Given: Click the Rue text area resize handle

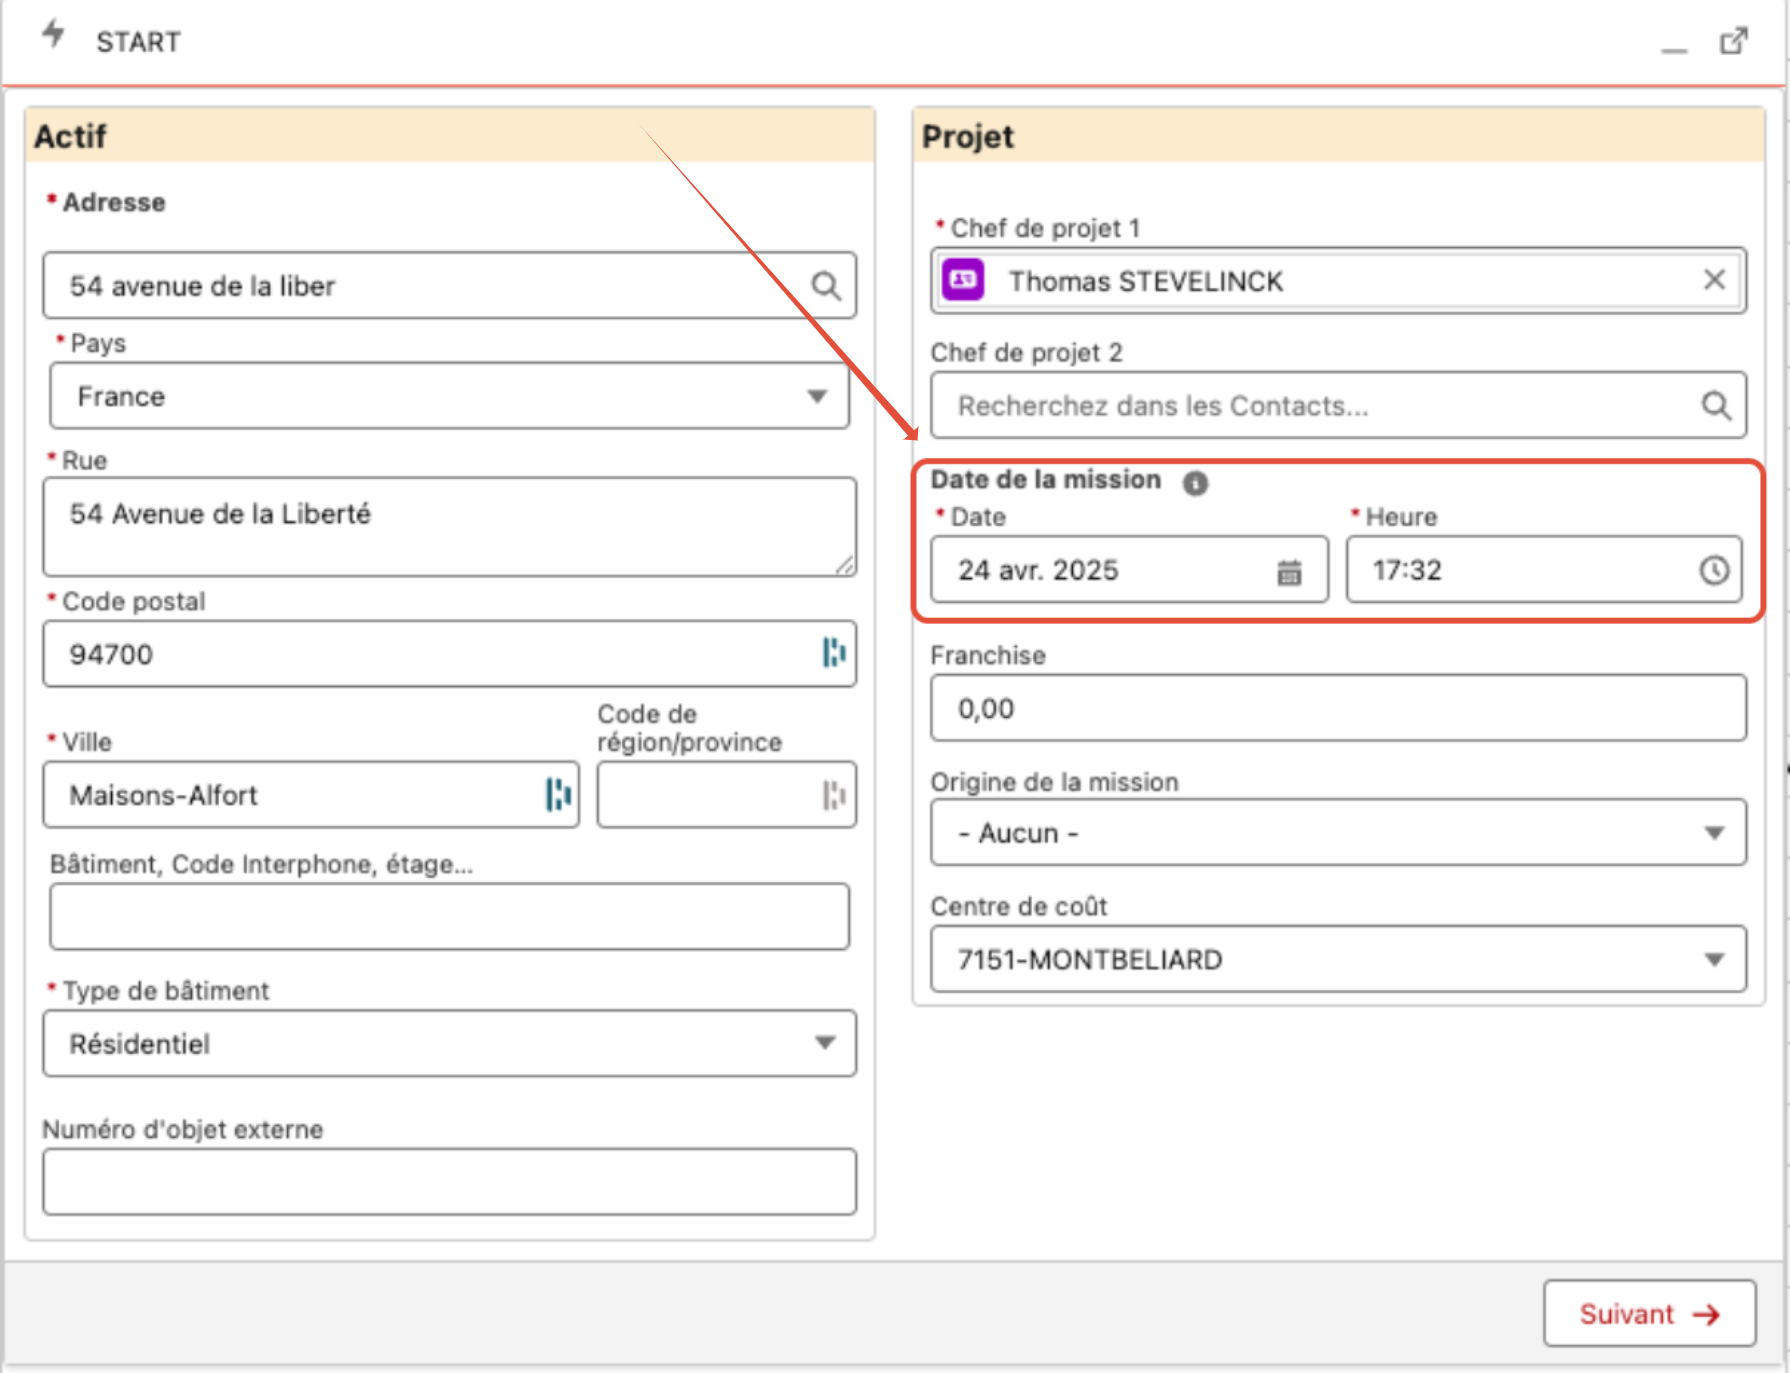Looking at the screenshot, I should coord(845,566).
